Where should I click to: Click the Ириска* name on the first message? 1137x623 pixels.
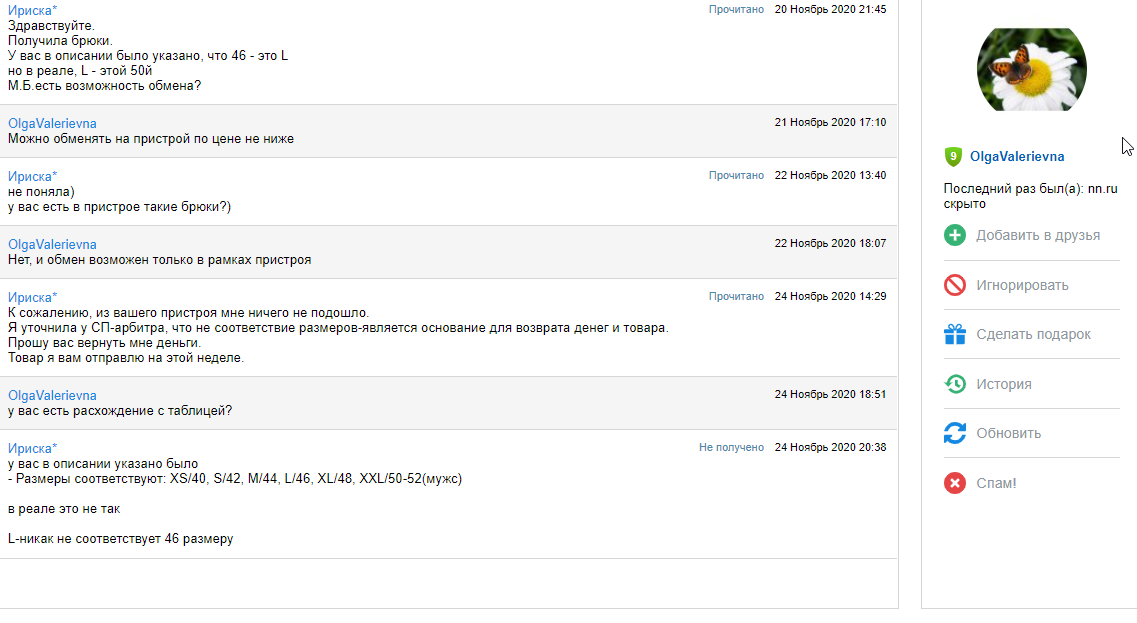coord(33,10)
